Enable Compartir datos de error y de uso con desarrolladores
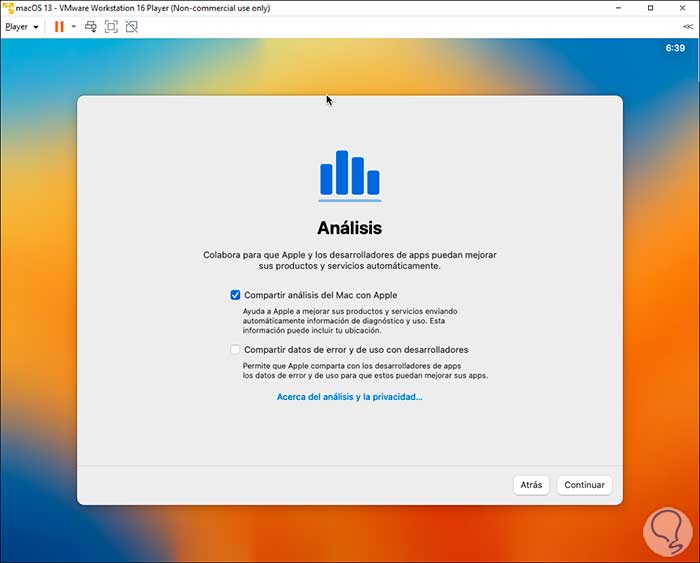This screenshot has width=700, height=563. click(235, 350)
